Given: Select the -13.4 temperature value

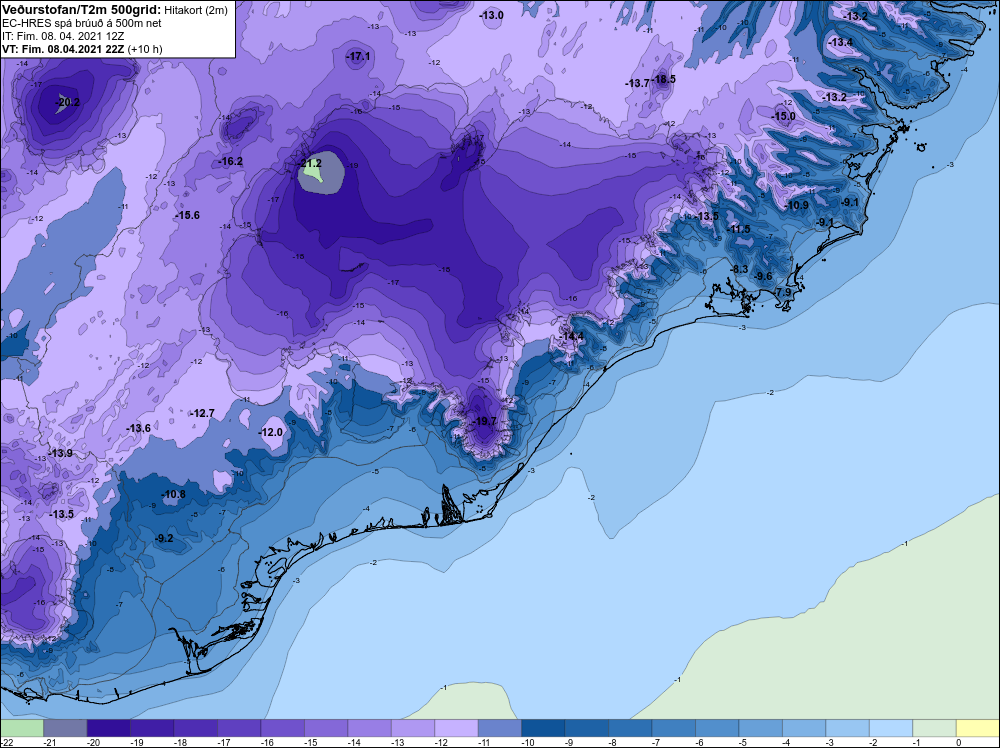Looking at the screenshot, I should pyautogui.click(x=841, y=43).
